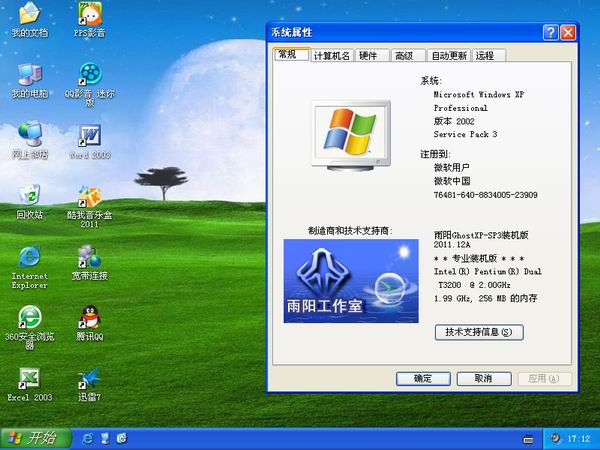Open the 我的文档 desktop icon
The image size is (600, 450).
(29, 19)
